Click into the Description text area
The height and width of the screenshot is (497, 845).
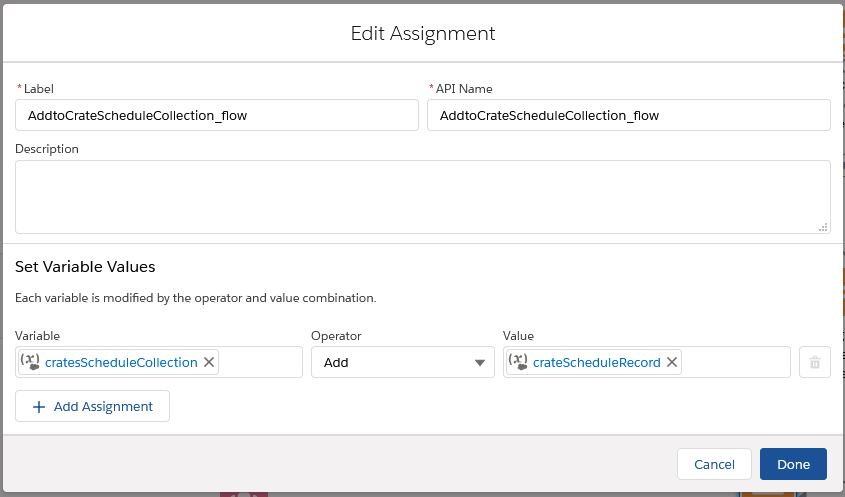pyautogui.click(x=422, y=197)
